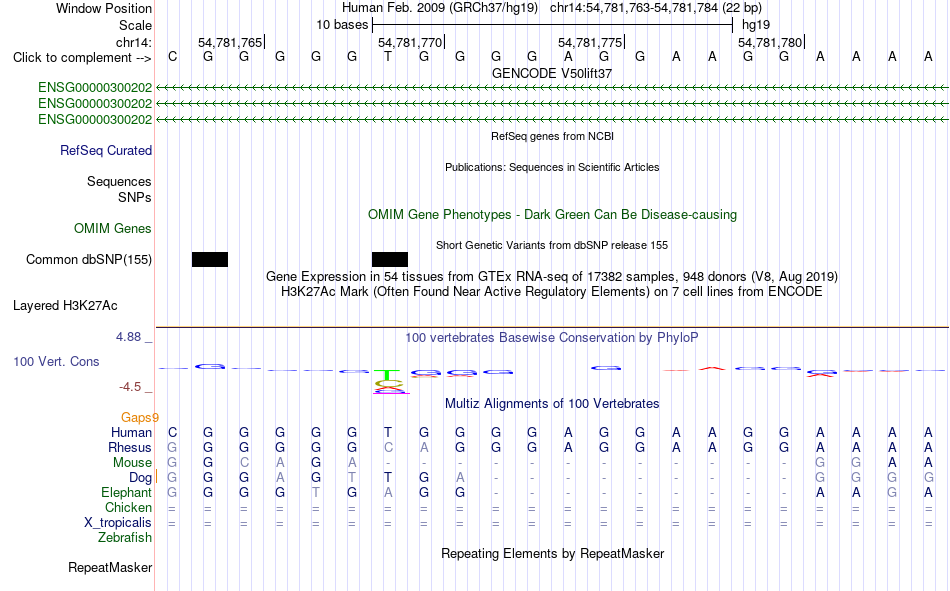Image resolution: width=950 pixels, height=591 pixels.
Task: Select the Dog species row label
Action: [x=141, y=478]
